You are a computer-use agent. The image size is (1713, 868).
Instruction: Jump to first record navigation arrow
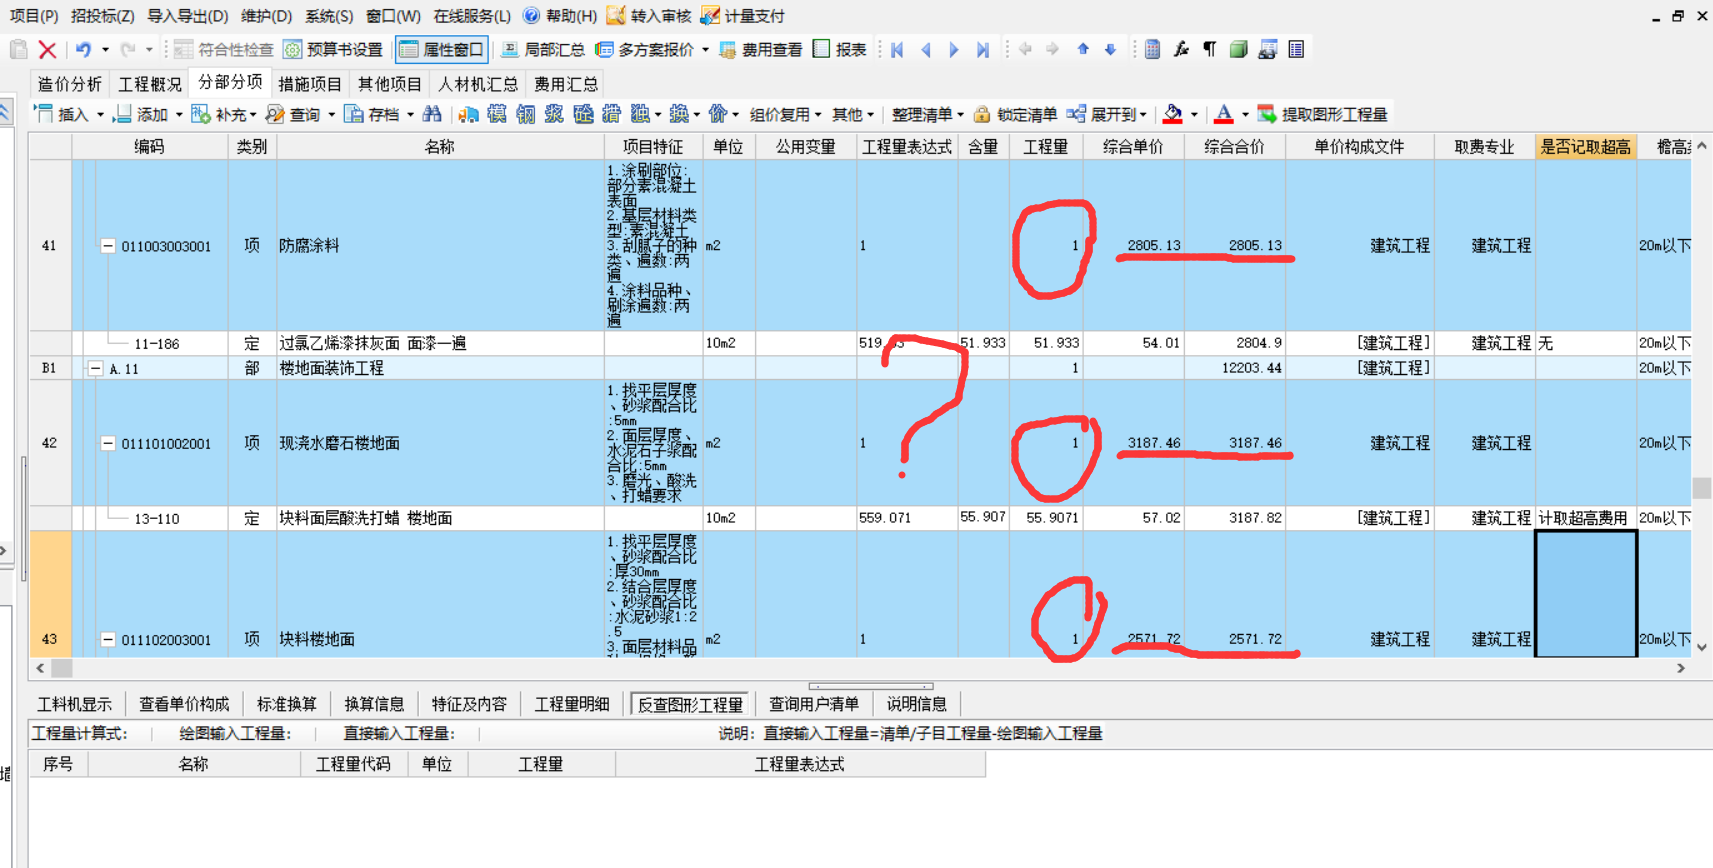[x=897, y=49]
